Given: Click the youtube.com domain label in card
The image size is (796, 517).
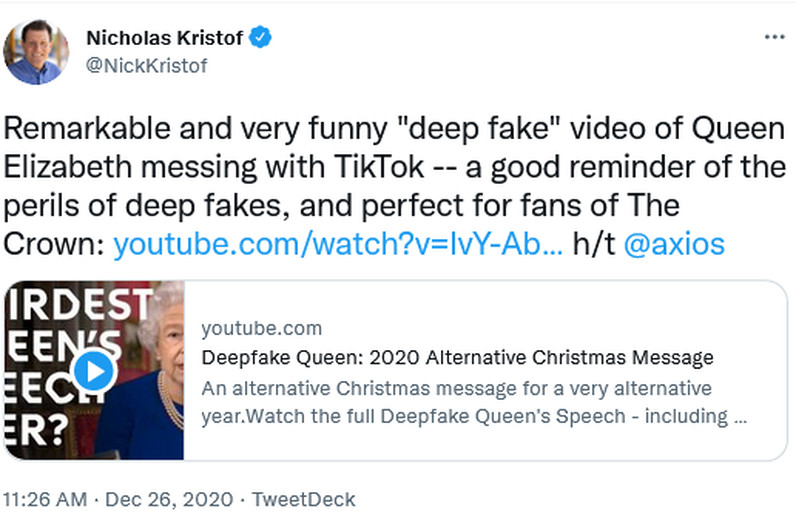Looking at the screenshot, I should tap(261, 328).
